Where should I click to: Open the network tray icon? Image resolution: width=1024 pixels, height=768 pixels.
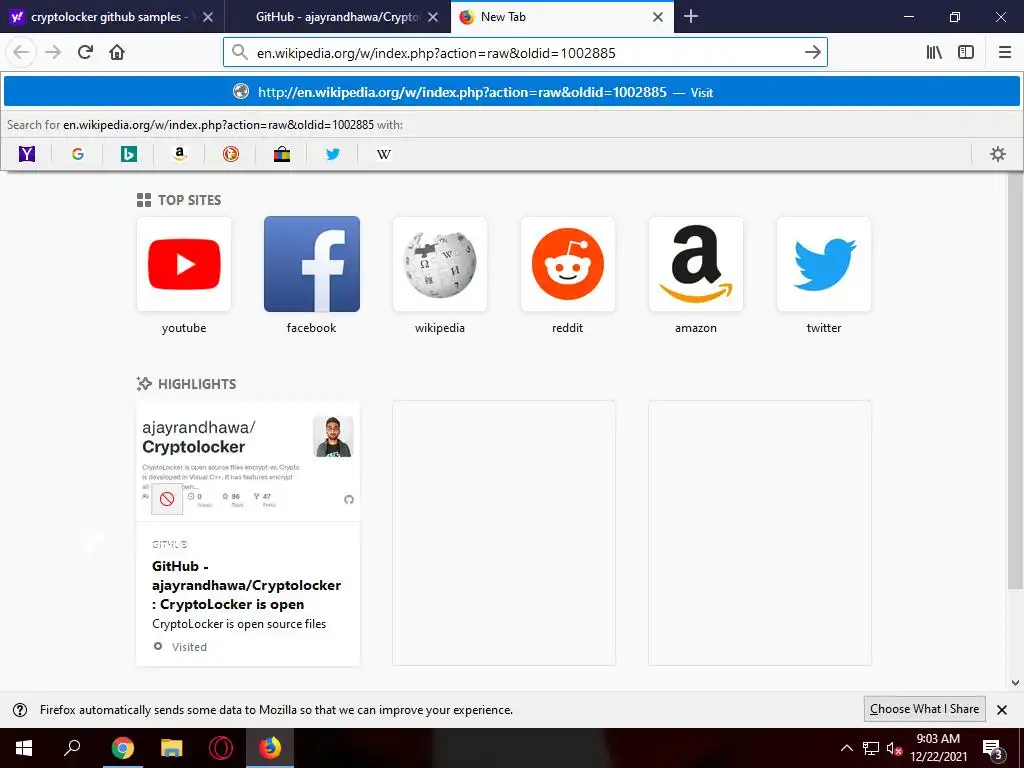[871, 748]
